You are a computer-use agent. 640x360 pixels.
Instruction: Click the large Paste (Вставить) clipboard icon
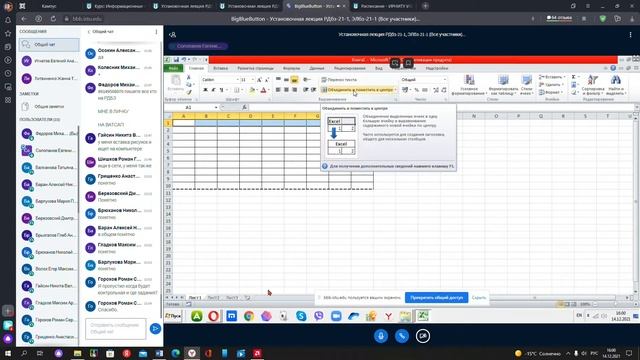(176, 83)
